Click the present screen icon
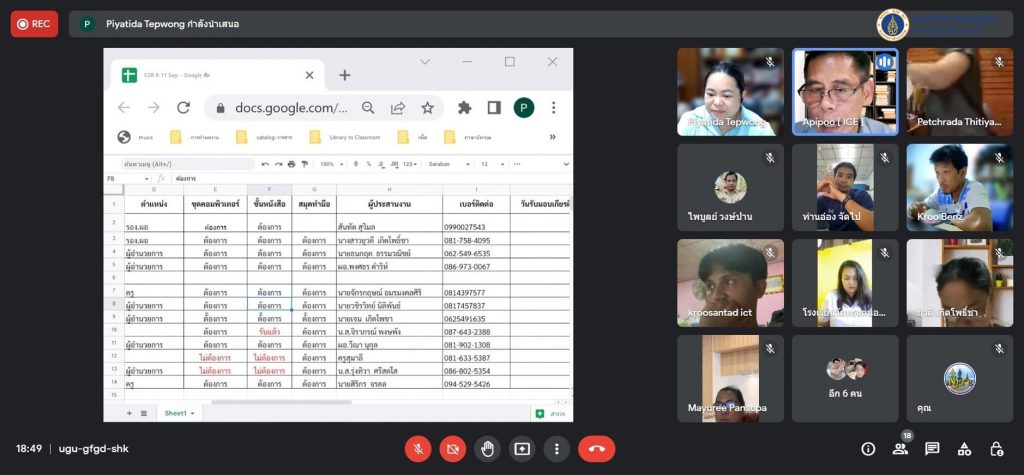The height and width of the screenshot is (475, 1024). 522,449
